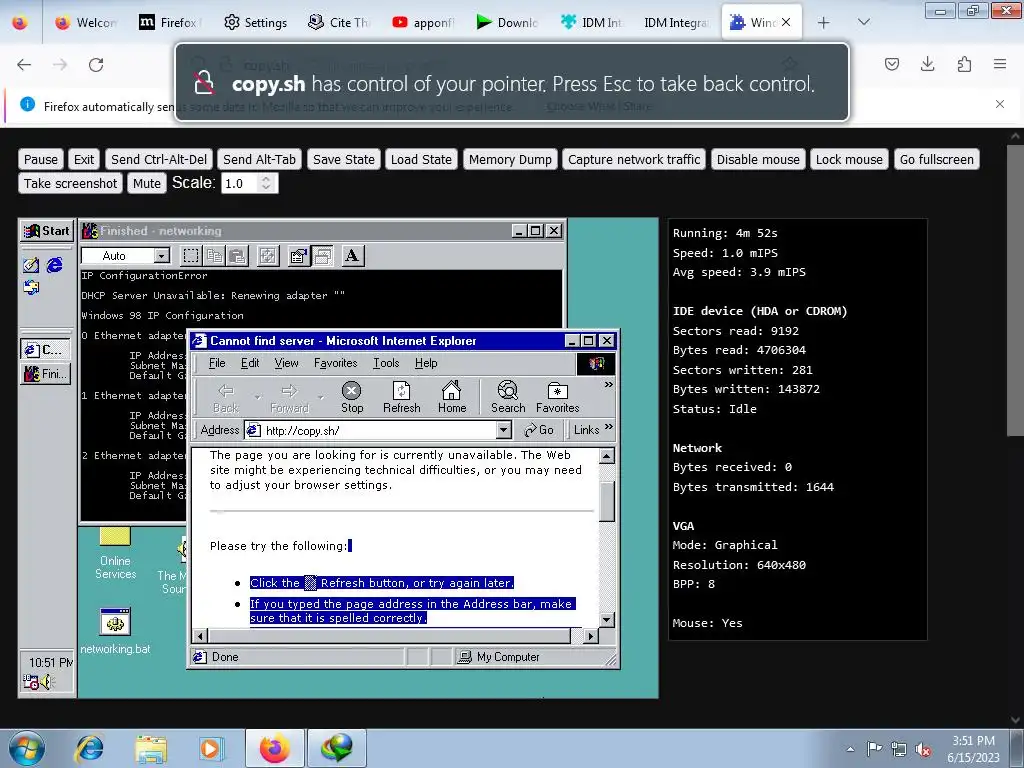1024x768 pixels.
Task: Click the Firefox downloads arrow icon
Action: pyautogui.click(x=927, y=64)
